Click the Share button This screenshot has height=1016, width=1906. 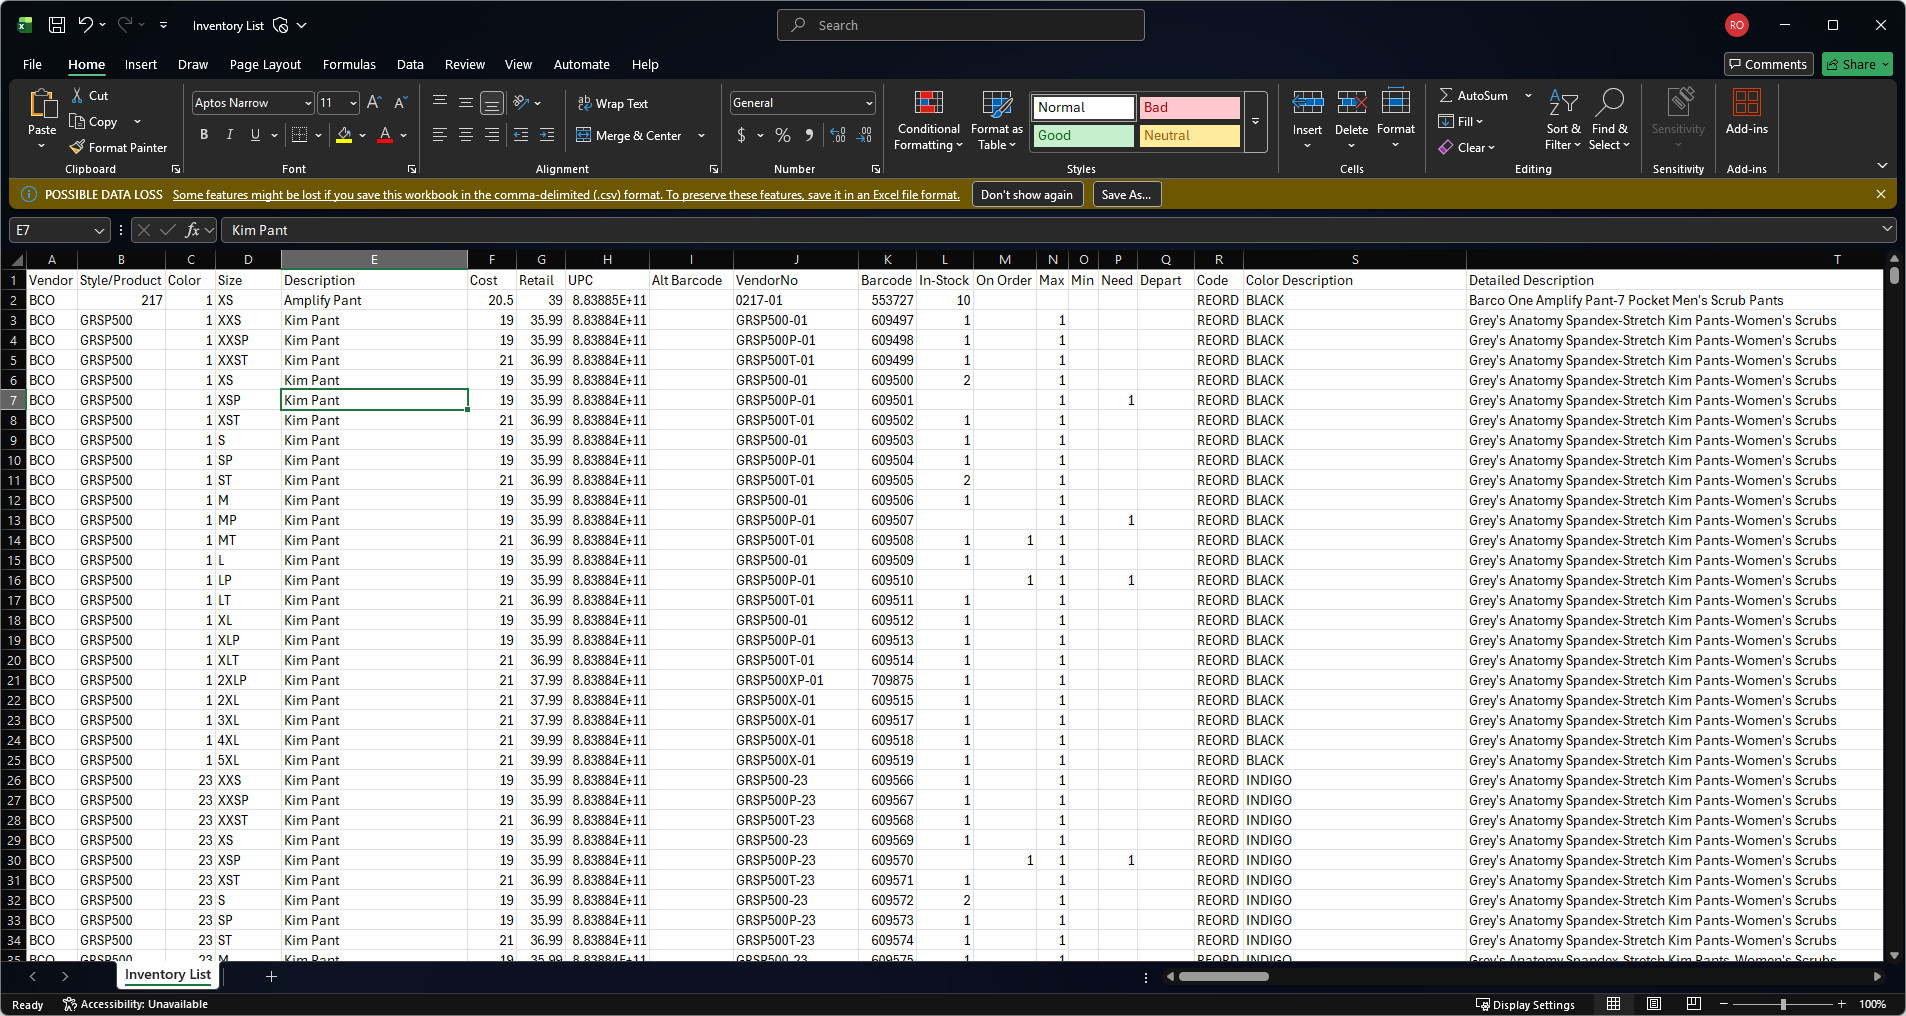coord(1857,64)
